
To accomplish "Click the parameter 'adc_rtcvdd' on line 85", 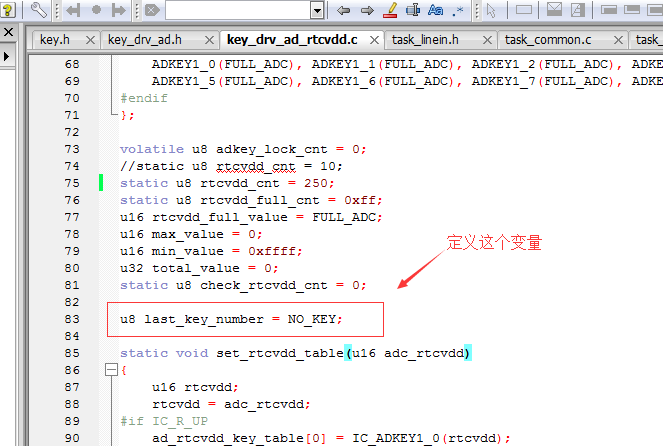I will [424, 353].
